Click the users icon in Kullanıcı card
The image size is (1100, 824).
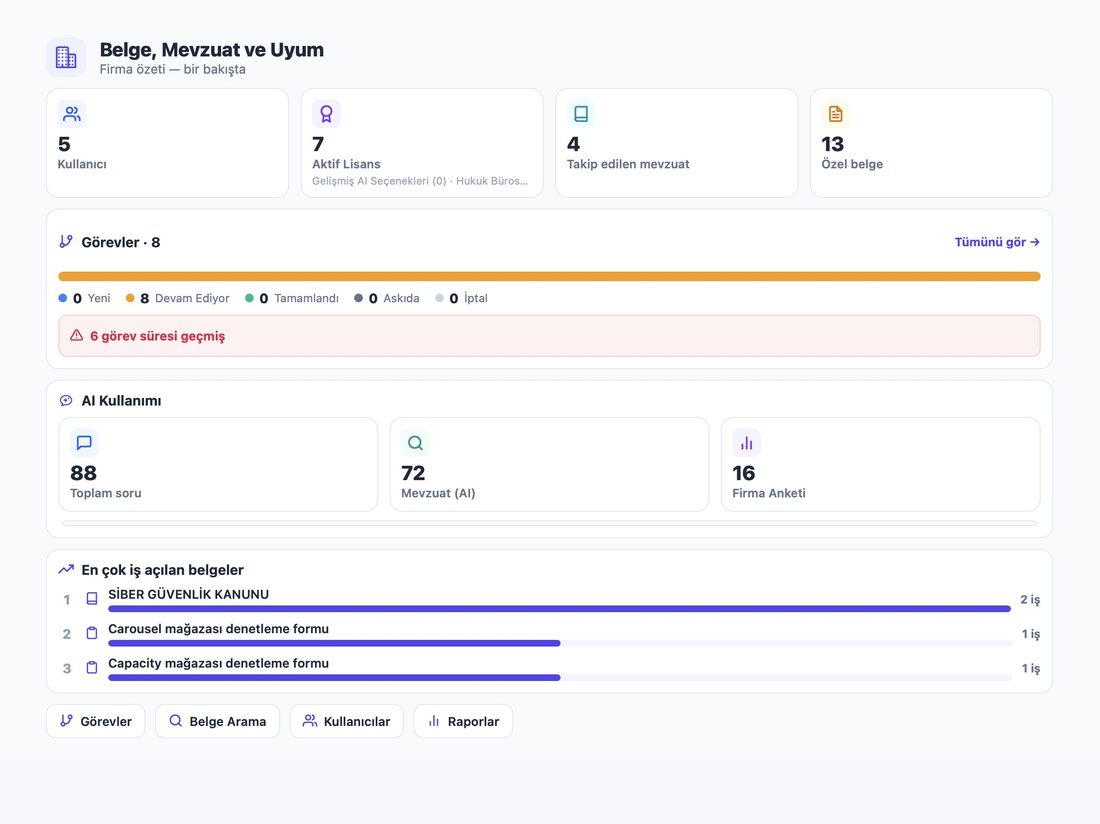[72, 114]
